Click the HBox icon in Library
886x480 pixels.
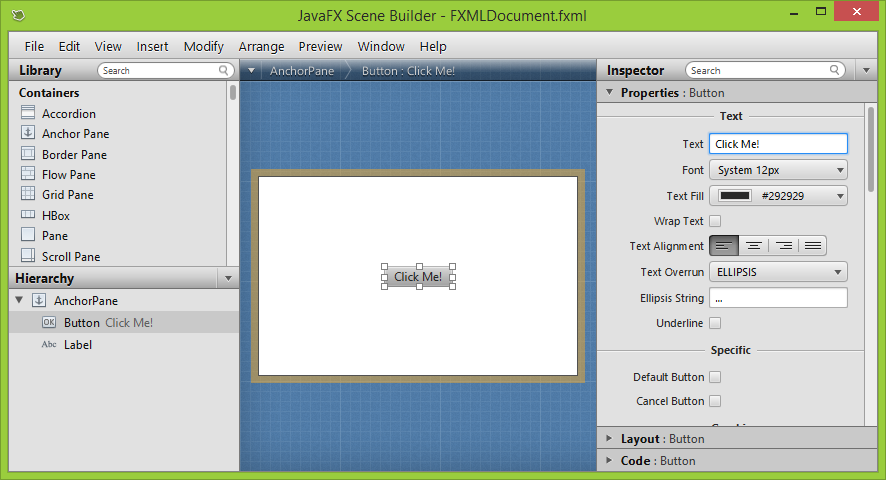(28, 214)
